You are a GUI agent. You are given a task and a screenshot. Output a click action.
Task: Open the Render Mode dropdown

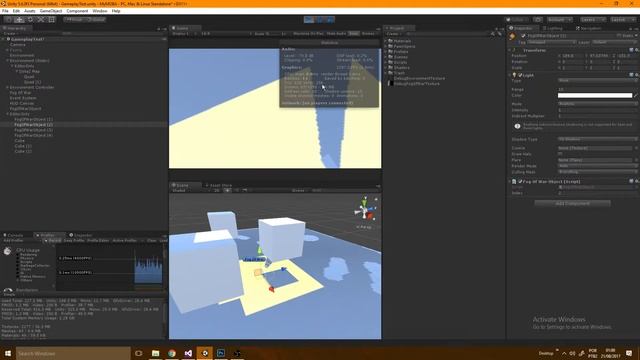[598, 166]
